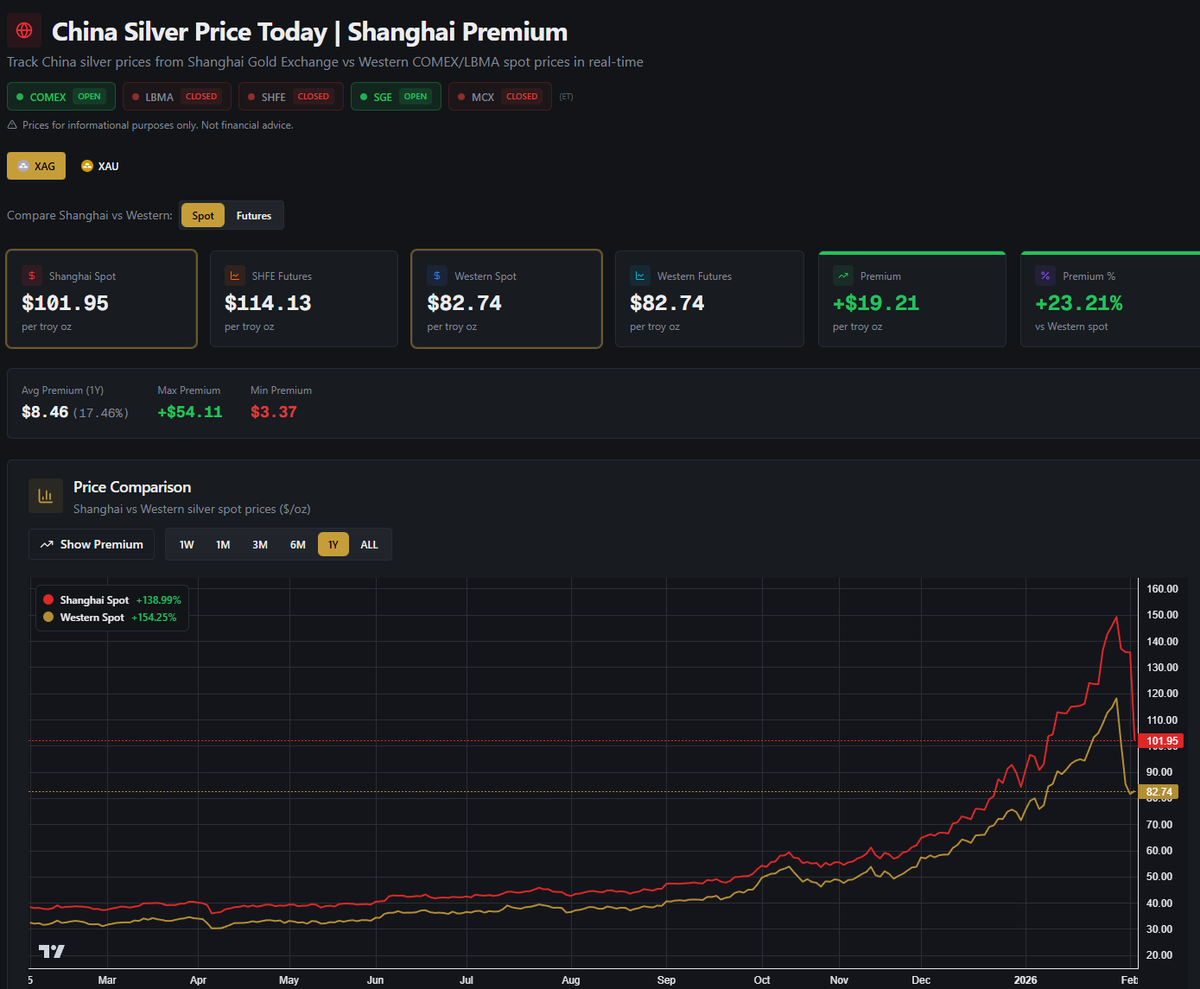Click the gold 82.74 price axis label
The image size is (1200, 989).
click(x=1158, y=792)
